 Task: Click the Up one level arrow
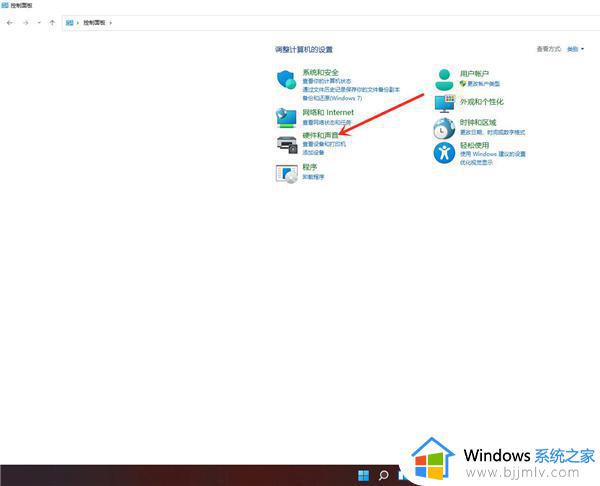(x=51, y=21)
